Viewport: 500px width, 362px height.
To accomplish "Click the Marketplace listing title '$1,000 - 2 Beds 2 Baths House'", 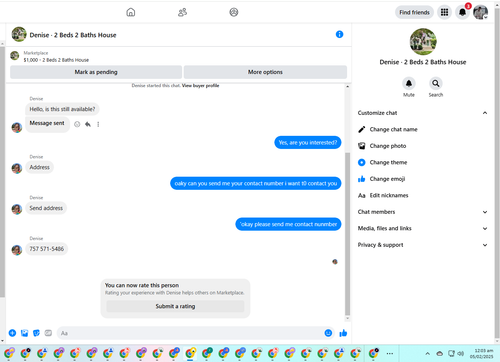I will (x=56, y=60).
